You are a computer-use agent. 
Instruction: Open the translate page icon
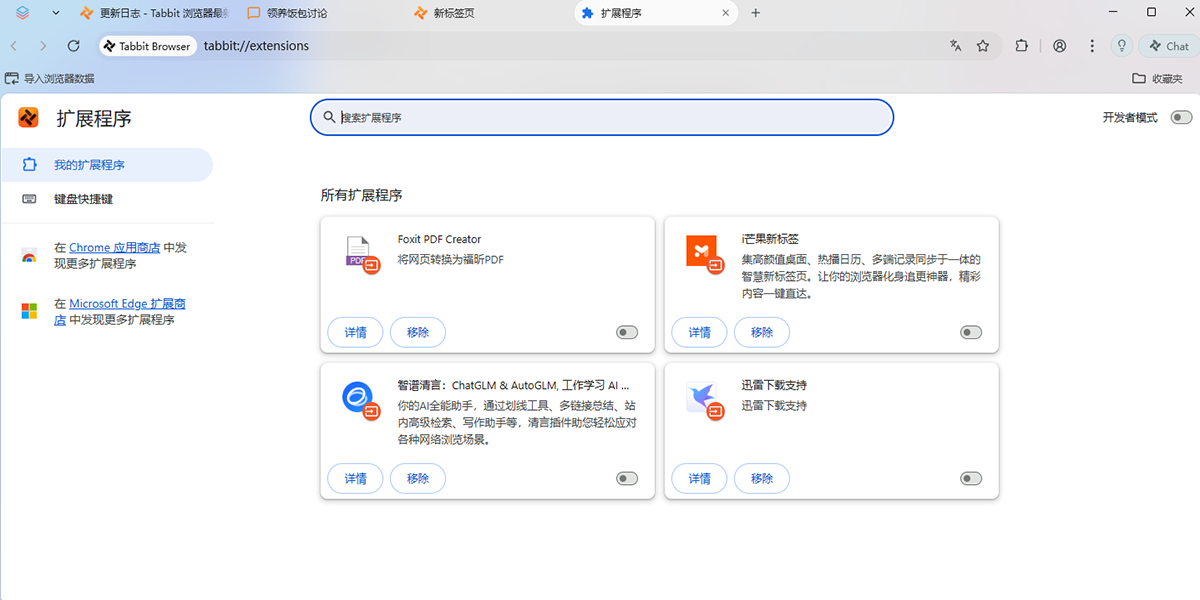(956, 46)
